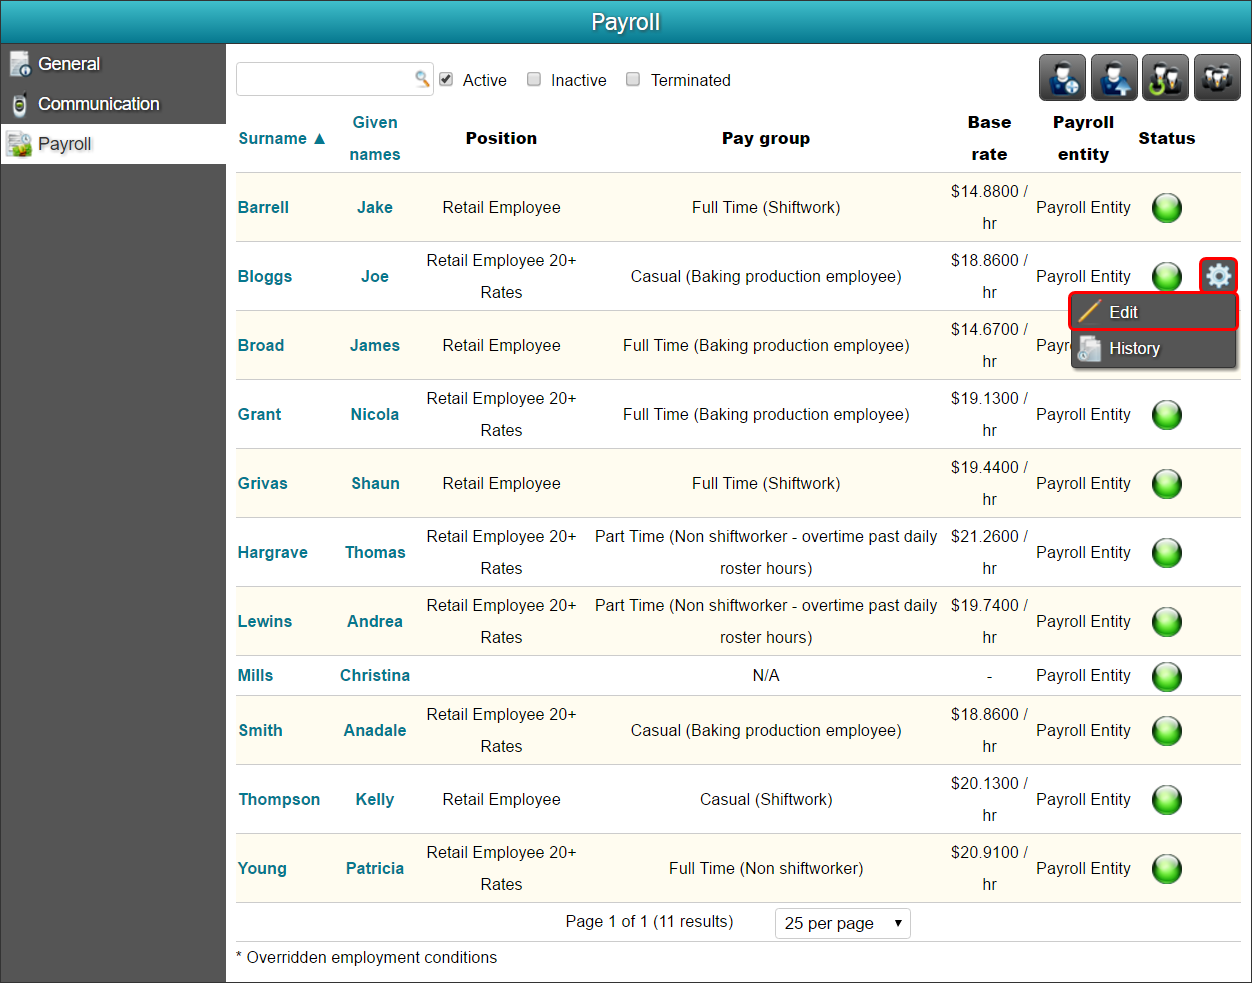Sort by the Surname column header
The height and width of the screenshot is (983, 1252).
[282, 138]
